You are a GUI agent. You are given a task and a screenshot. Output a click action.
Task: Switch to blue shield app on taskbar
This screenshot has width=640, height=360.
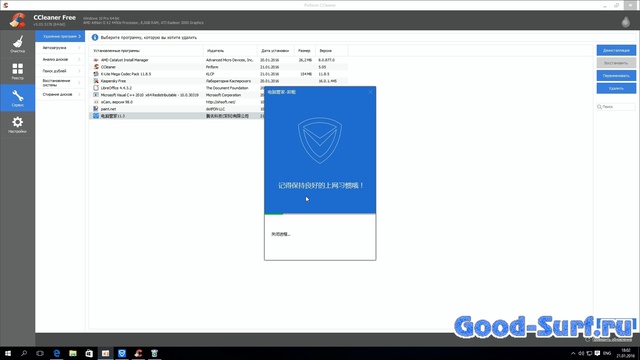(122, 353)
